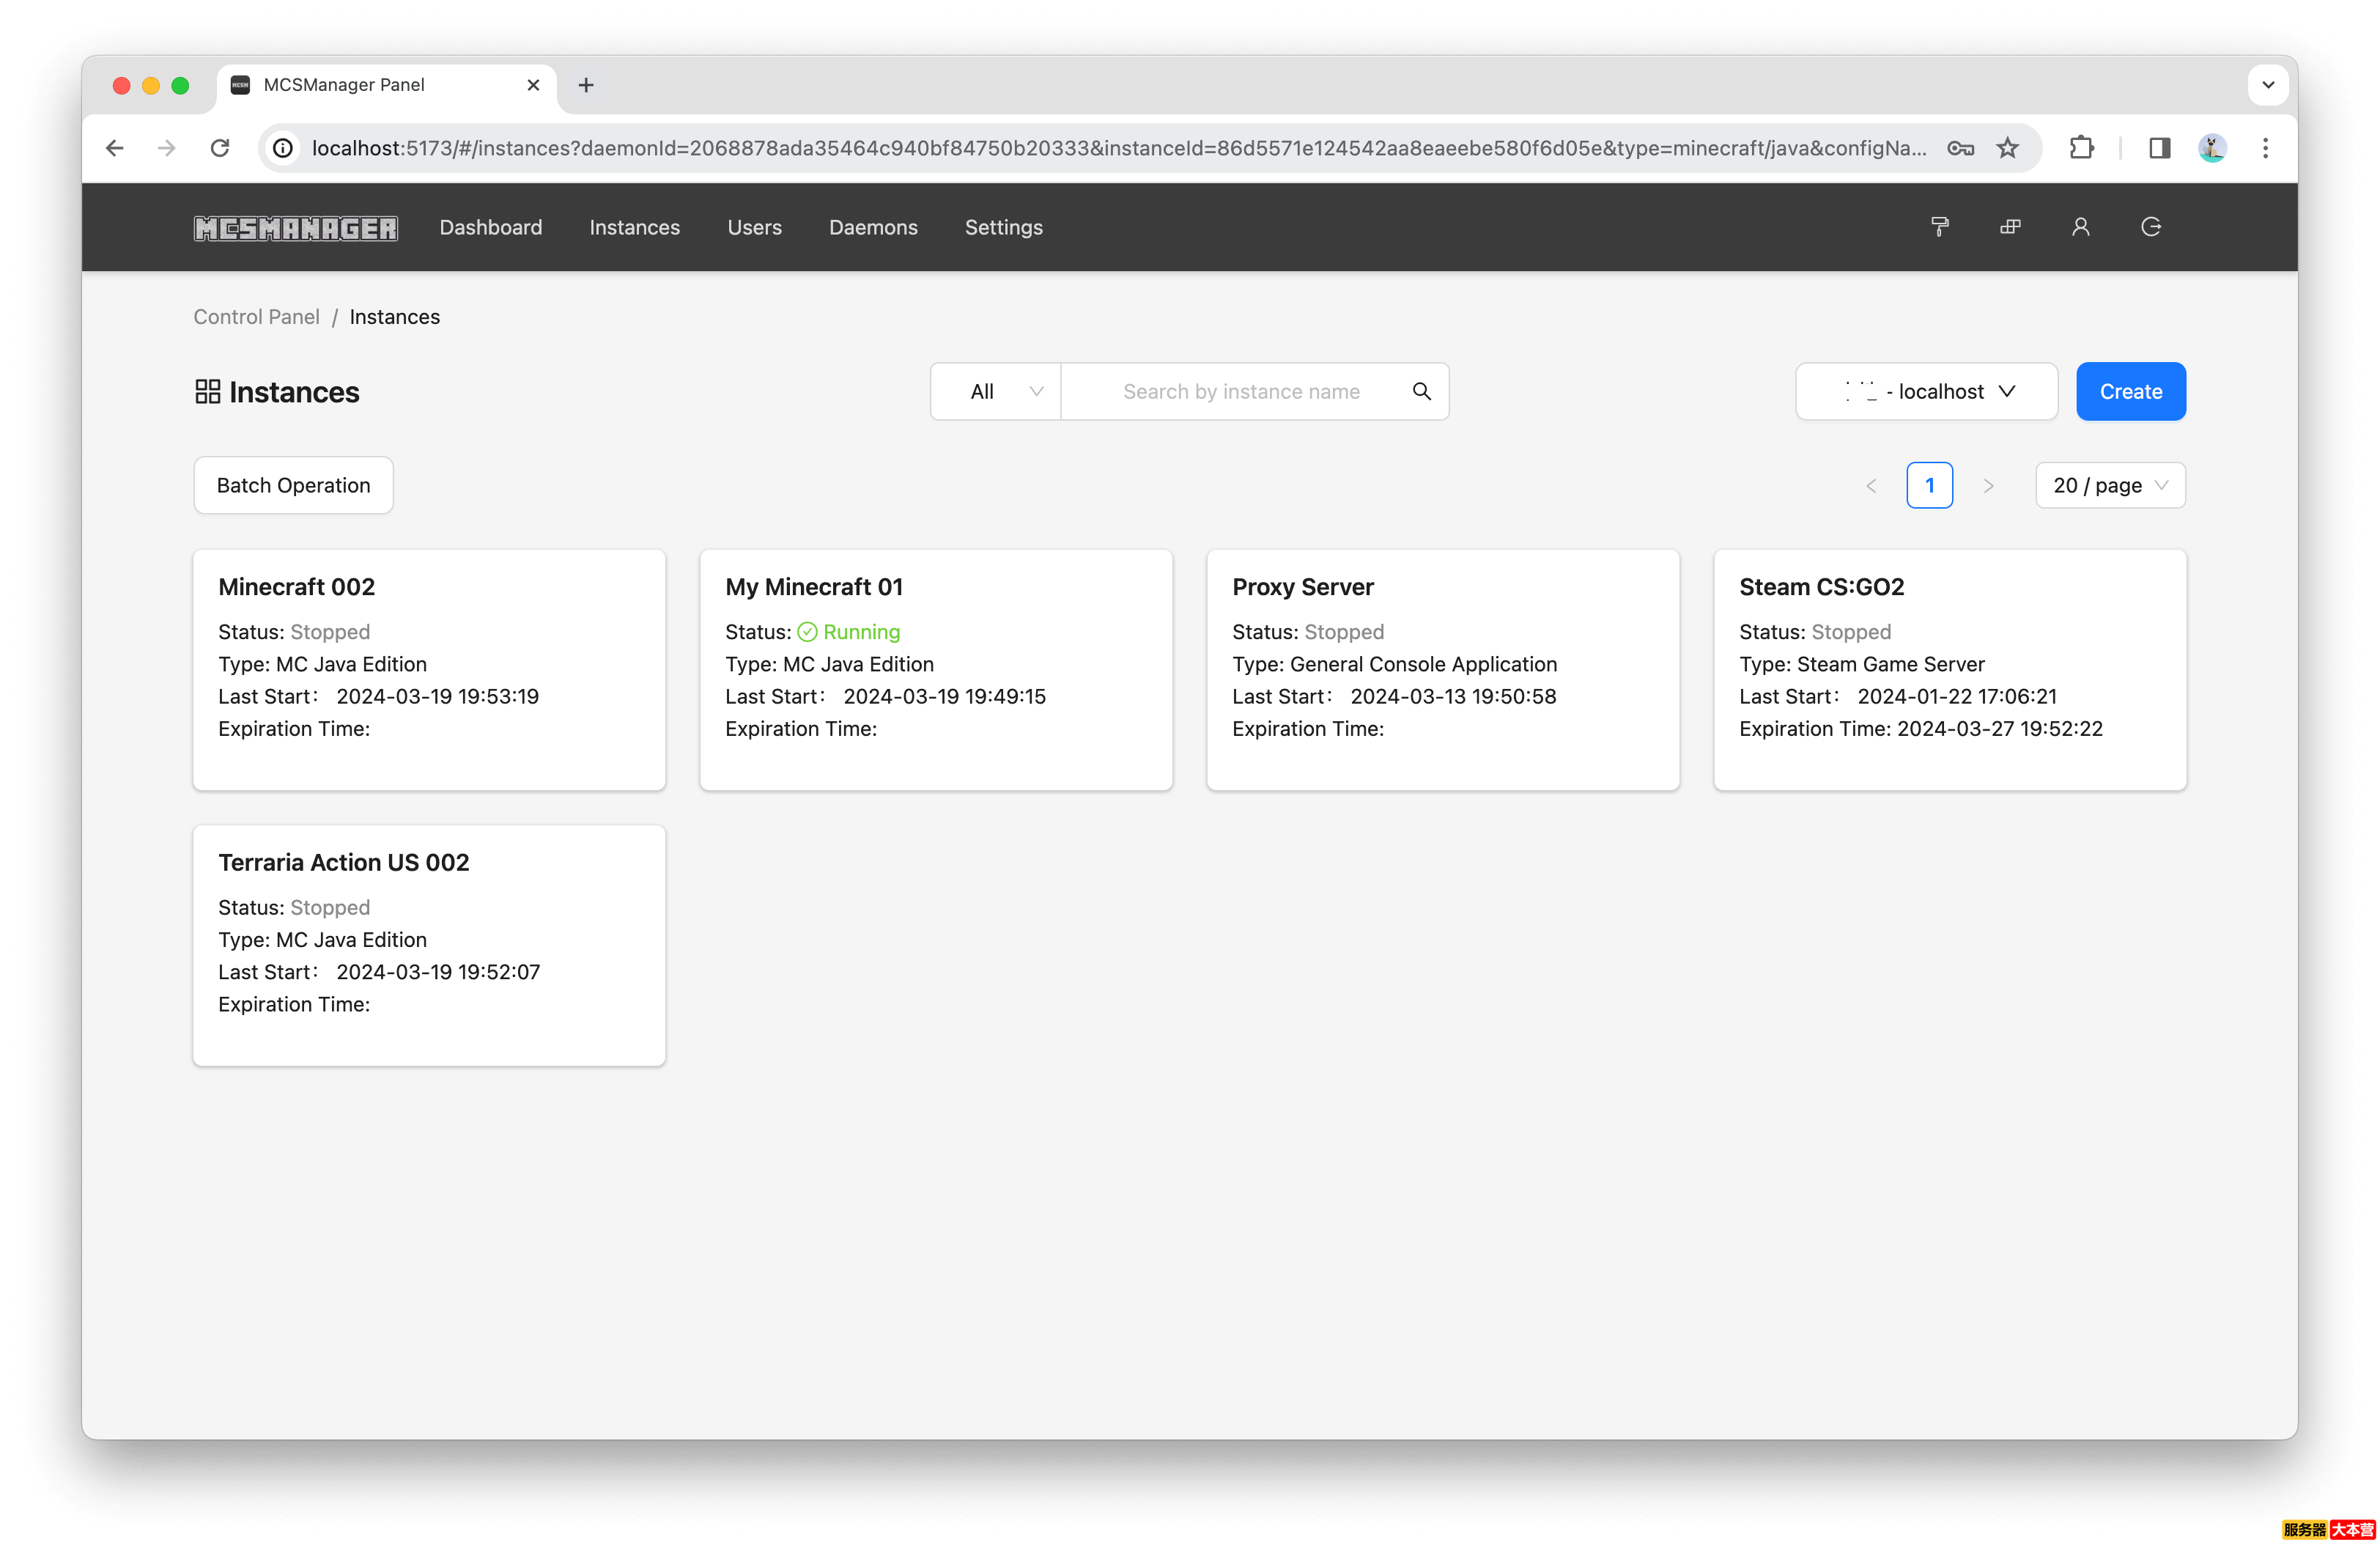
Task: Click the Batch Operation button
Action: (293, 485)
